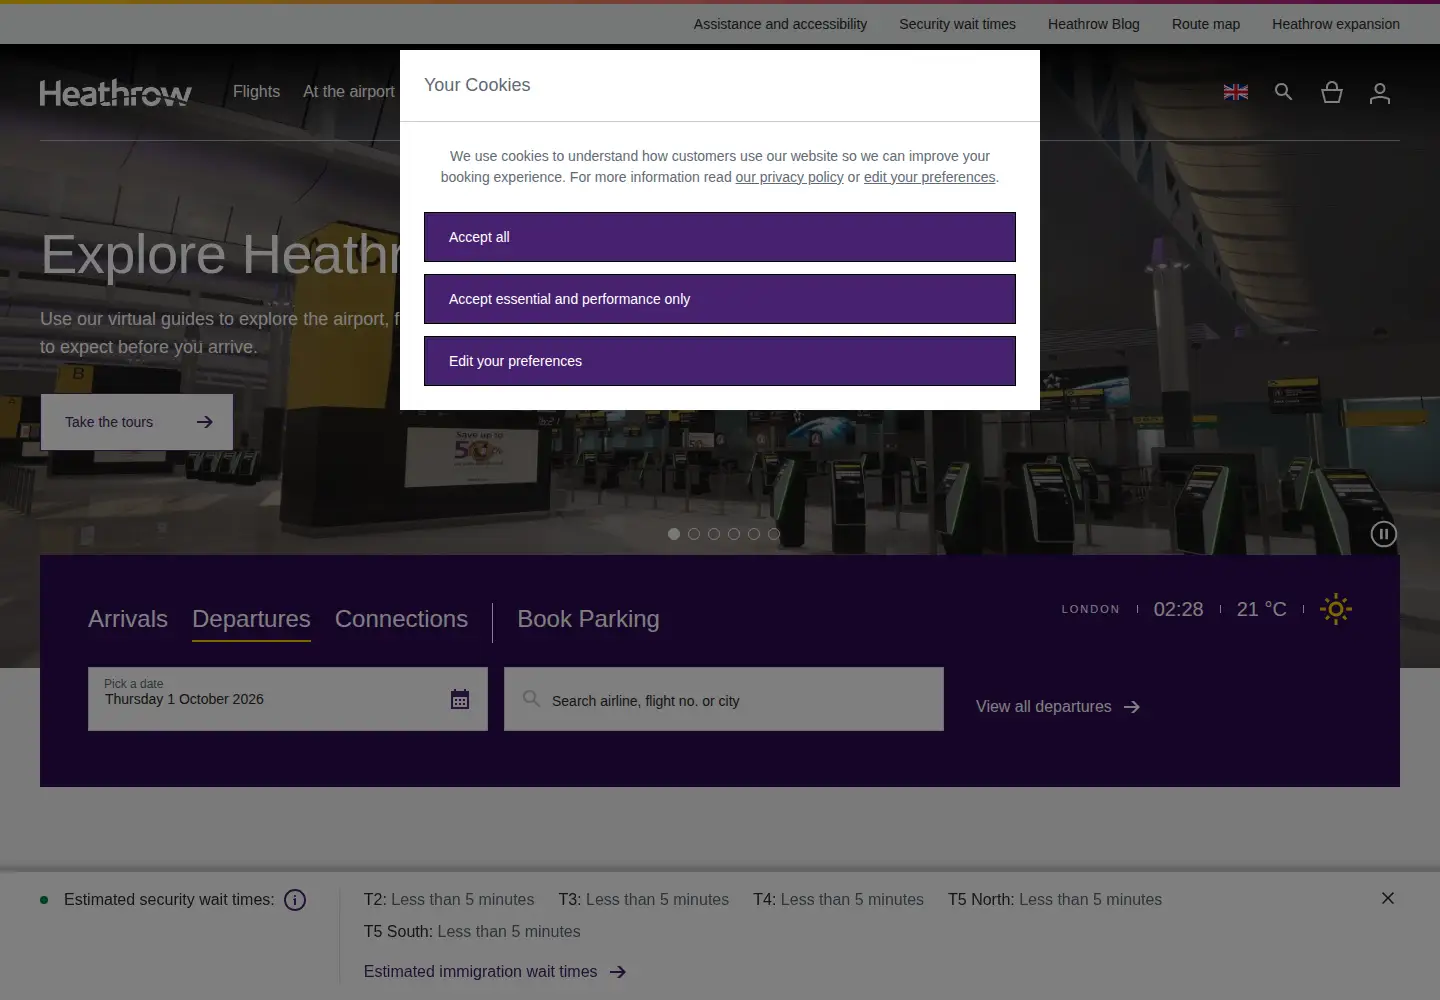Select the second carousel slide dot
1440x1000 pixels.
click(x=694, y=534)
